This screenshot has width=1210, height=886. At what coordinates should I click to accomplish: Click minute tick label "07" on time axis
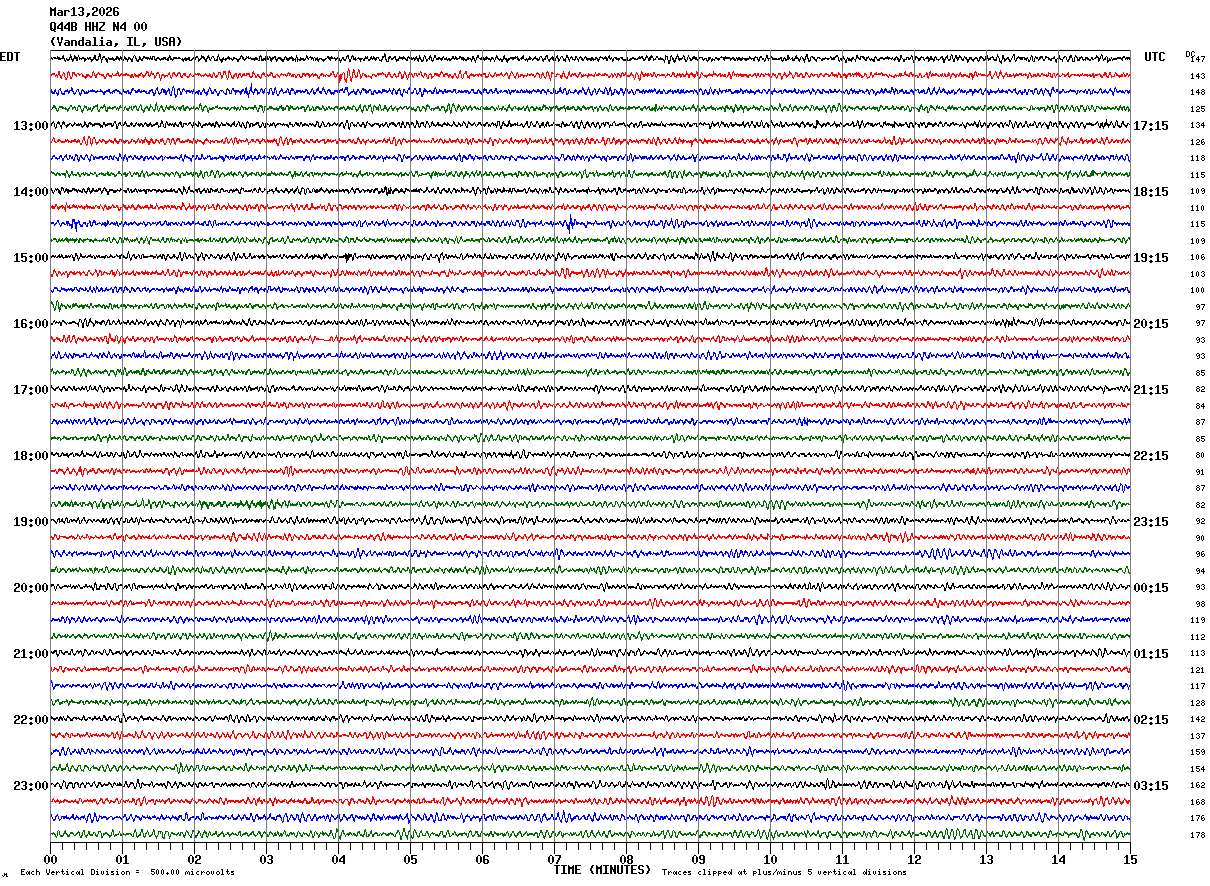coord(554,859)
